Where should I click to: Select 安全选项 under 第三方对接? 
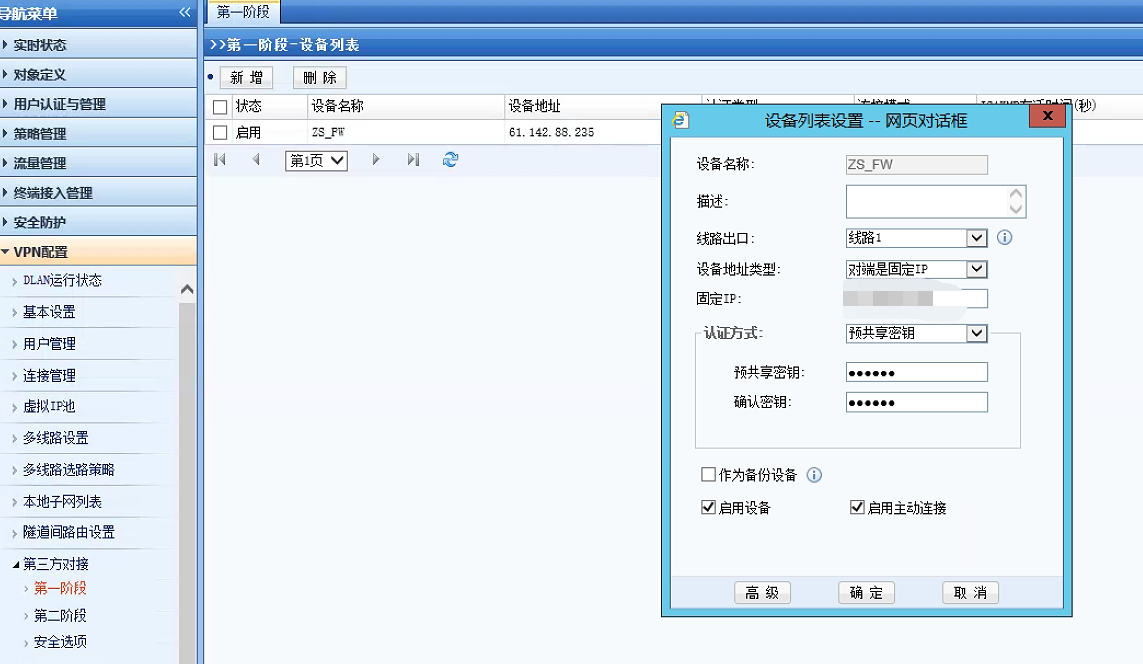[60, 642]
